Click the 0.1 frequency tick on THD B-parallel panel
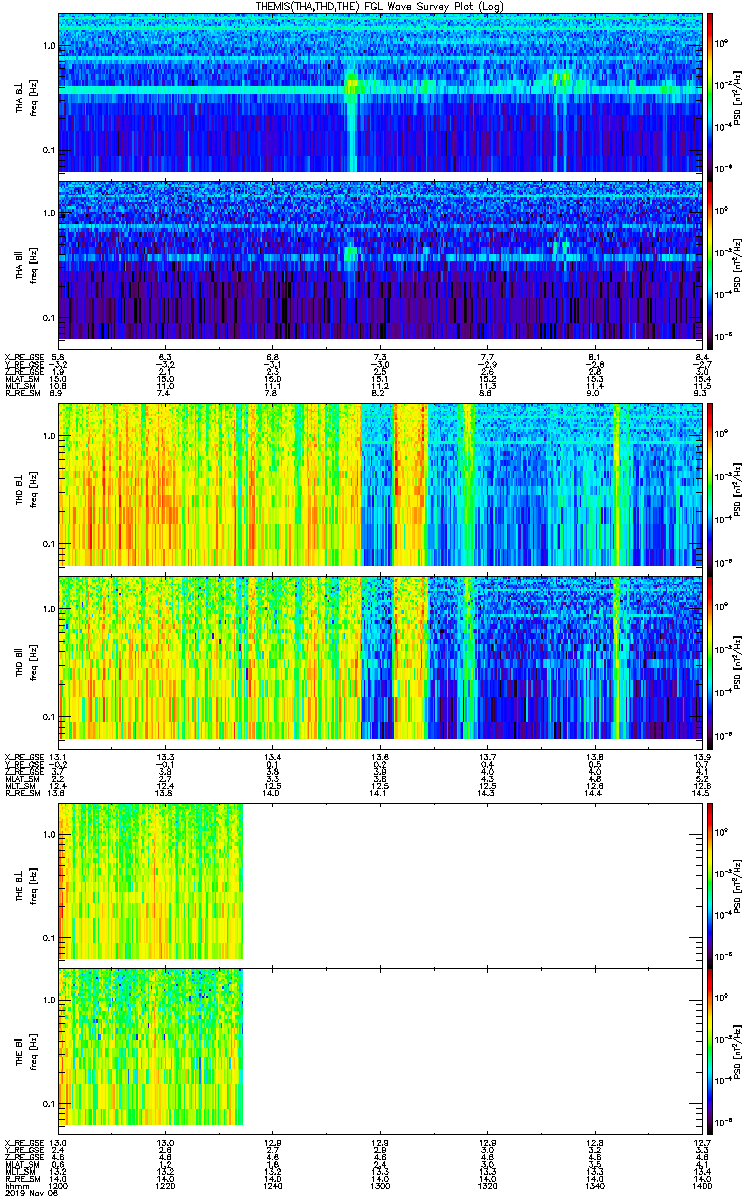The image size is (750, 1200). tap(48, 717)
